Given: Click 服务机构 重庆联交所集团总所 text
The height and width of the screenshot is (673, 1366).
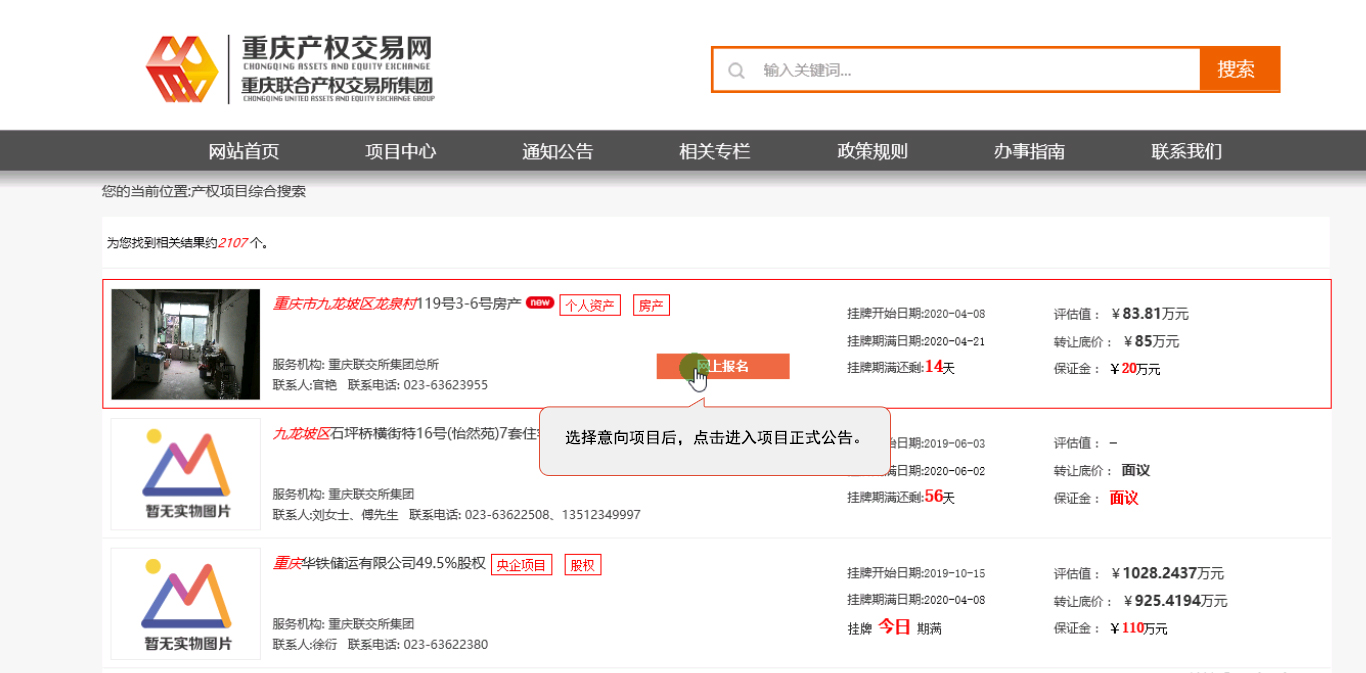Looking at the screenshot, I should pyautogui.click(x=355, y=364).
